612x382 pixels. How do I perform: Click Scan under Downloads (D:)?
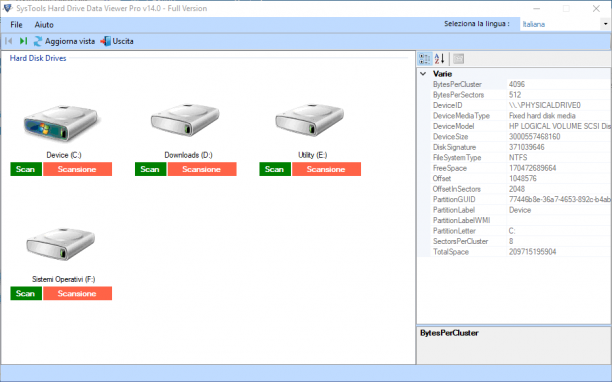pyautogui.click(x=150, y=169)
